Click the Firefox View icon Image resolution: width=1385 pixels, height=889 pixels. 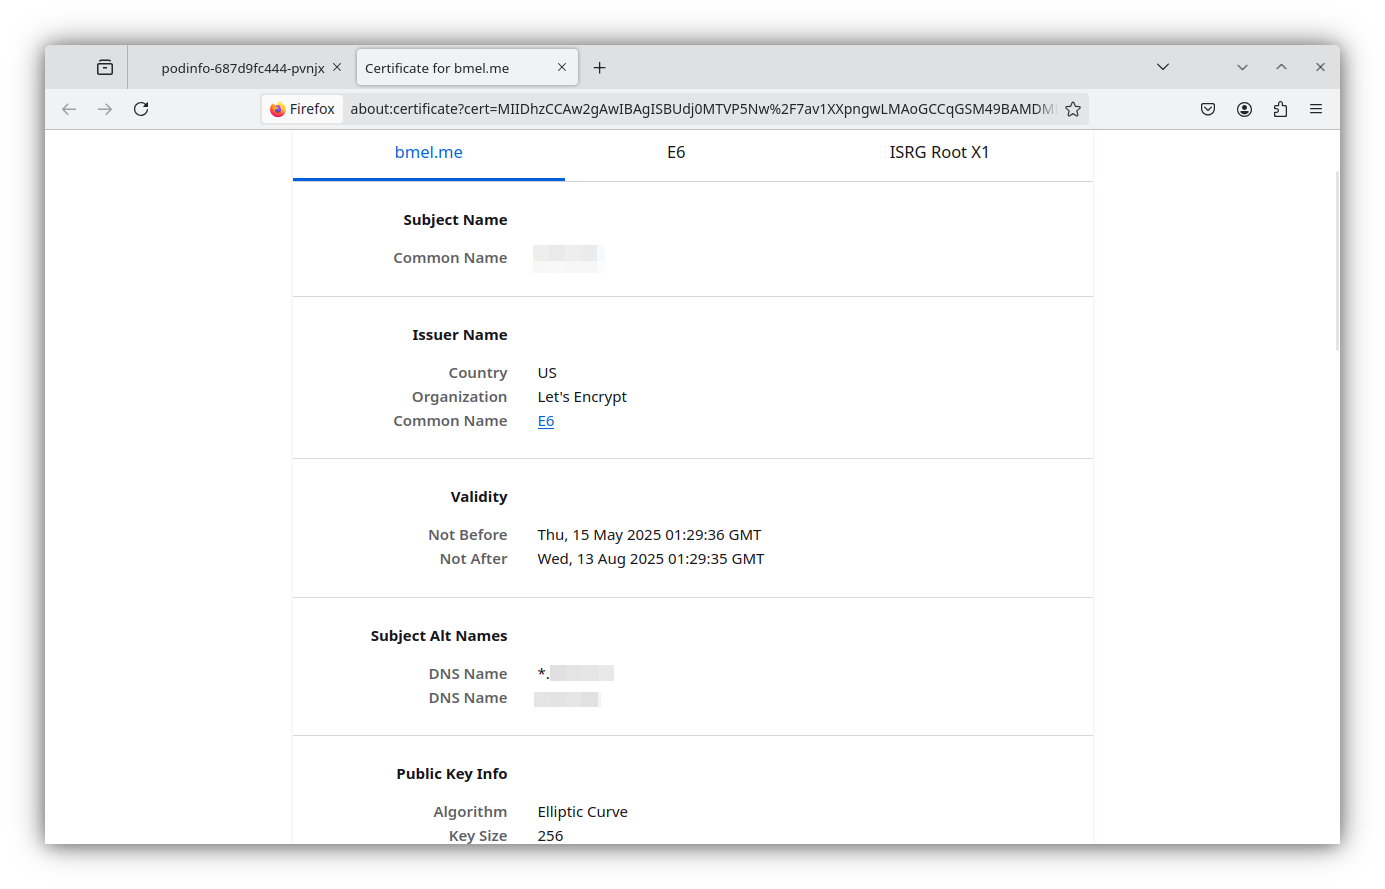click(105, 68)
